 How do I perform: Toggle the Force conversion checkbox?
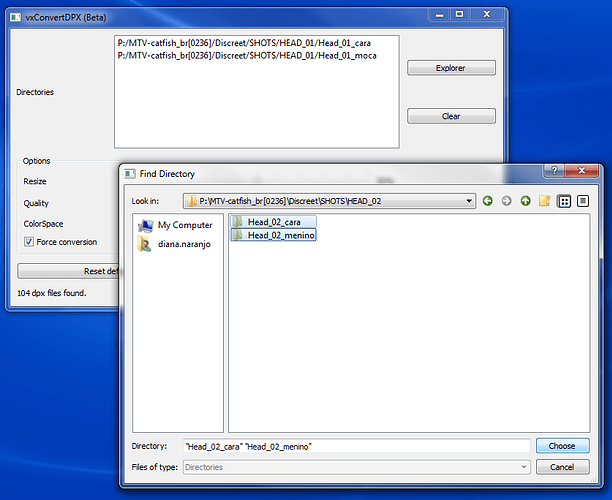pos(29,242)
